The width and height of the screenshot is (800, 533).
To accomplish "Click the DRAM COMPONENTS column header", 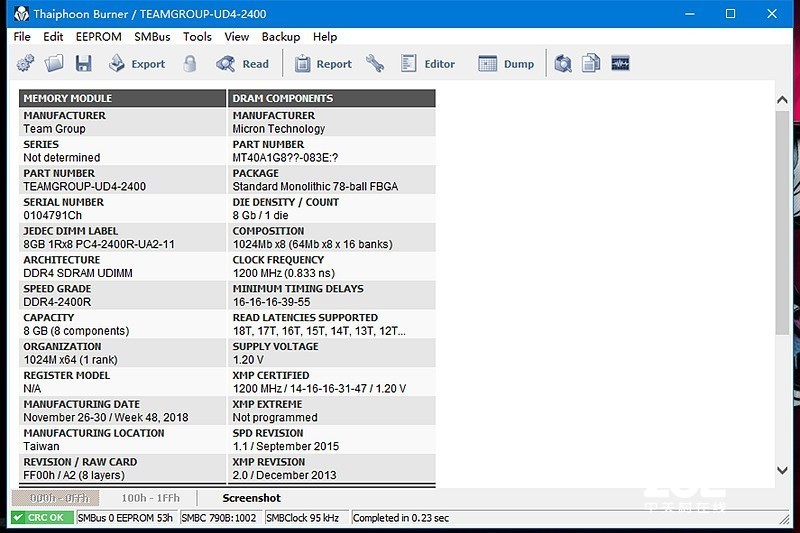I will 332,98.
